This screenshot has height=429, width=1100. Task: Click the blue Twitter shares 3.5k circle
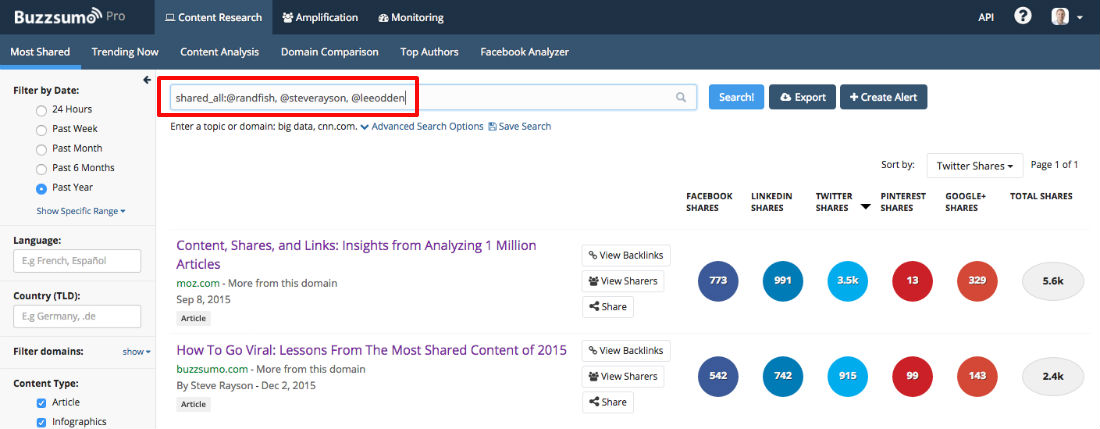[x=848, y=281]
